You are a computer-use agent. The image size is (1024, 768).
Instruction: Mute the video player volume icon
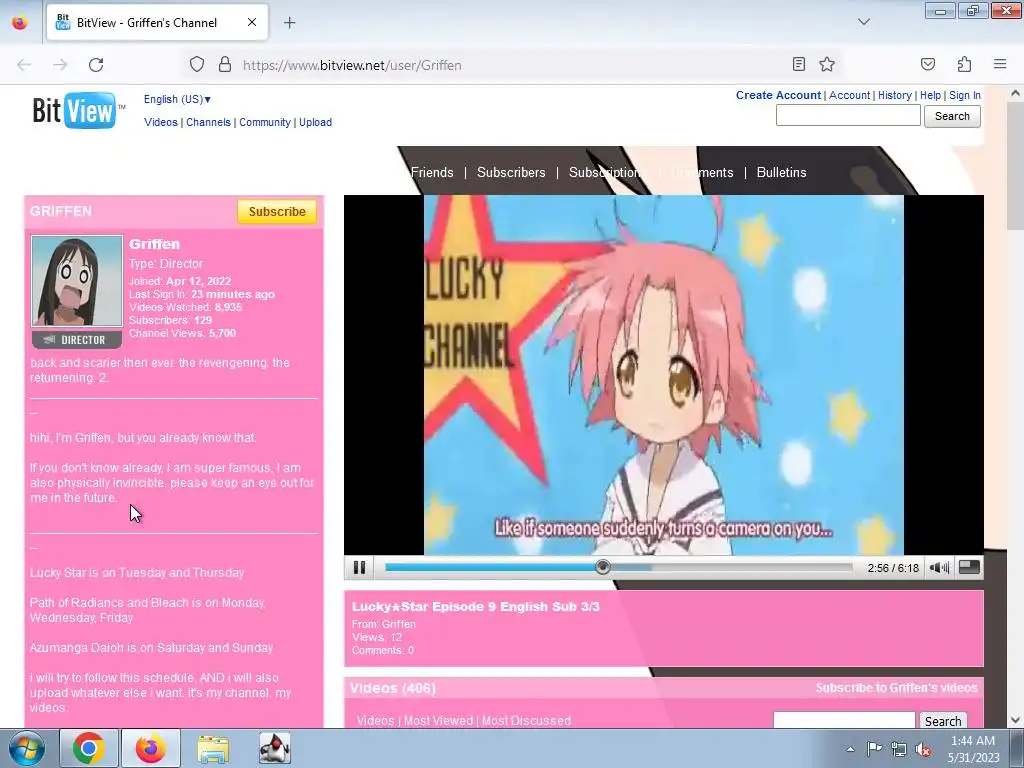pyautogui.click(x=939, y=568)
